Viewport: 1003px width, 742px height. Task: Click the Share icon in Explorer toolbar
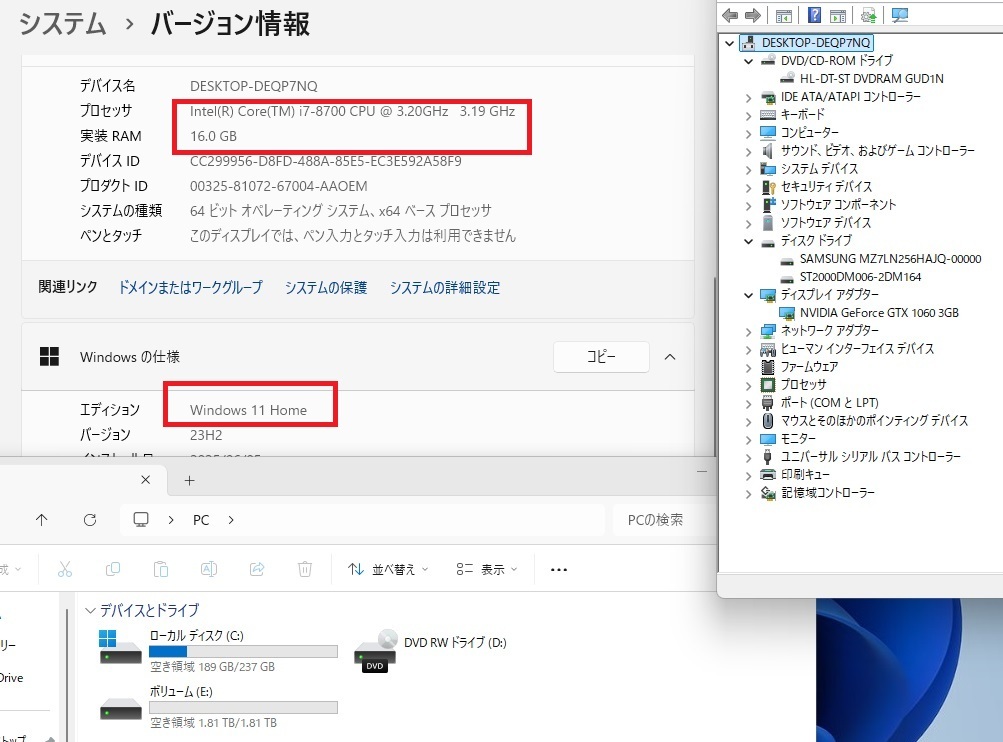pyautogui.click(x=257, y=569)
